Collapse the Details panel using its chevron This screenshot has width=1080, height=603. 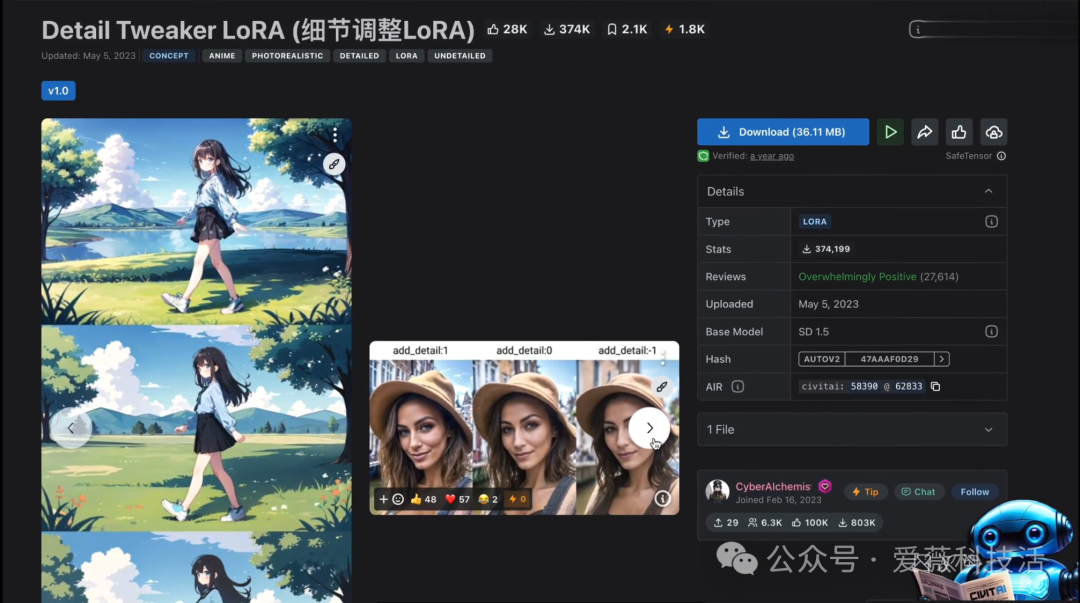989,191
